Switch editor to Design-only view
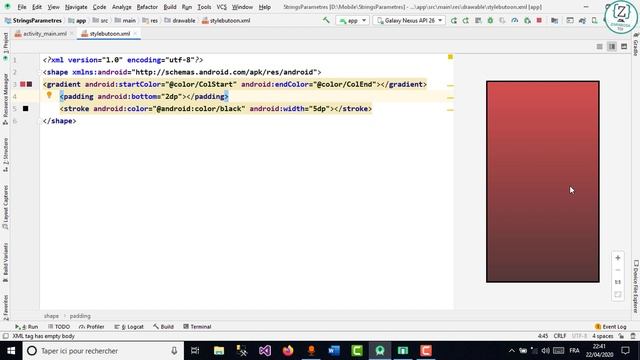 [x=624, y=47]
